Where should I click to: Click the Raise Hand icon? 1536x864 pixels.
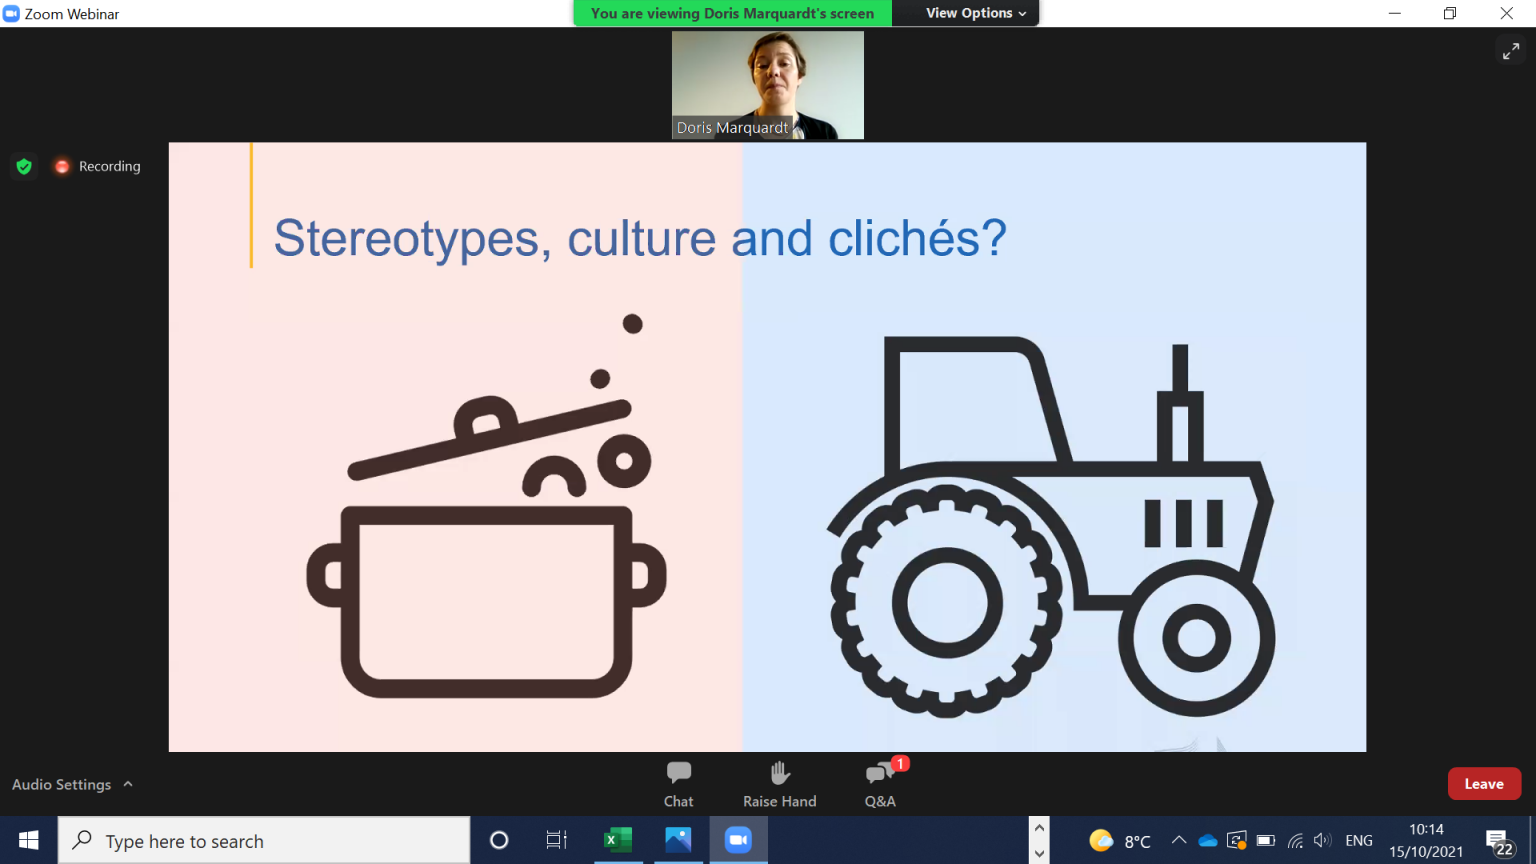pos(780,773)
